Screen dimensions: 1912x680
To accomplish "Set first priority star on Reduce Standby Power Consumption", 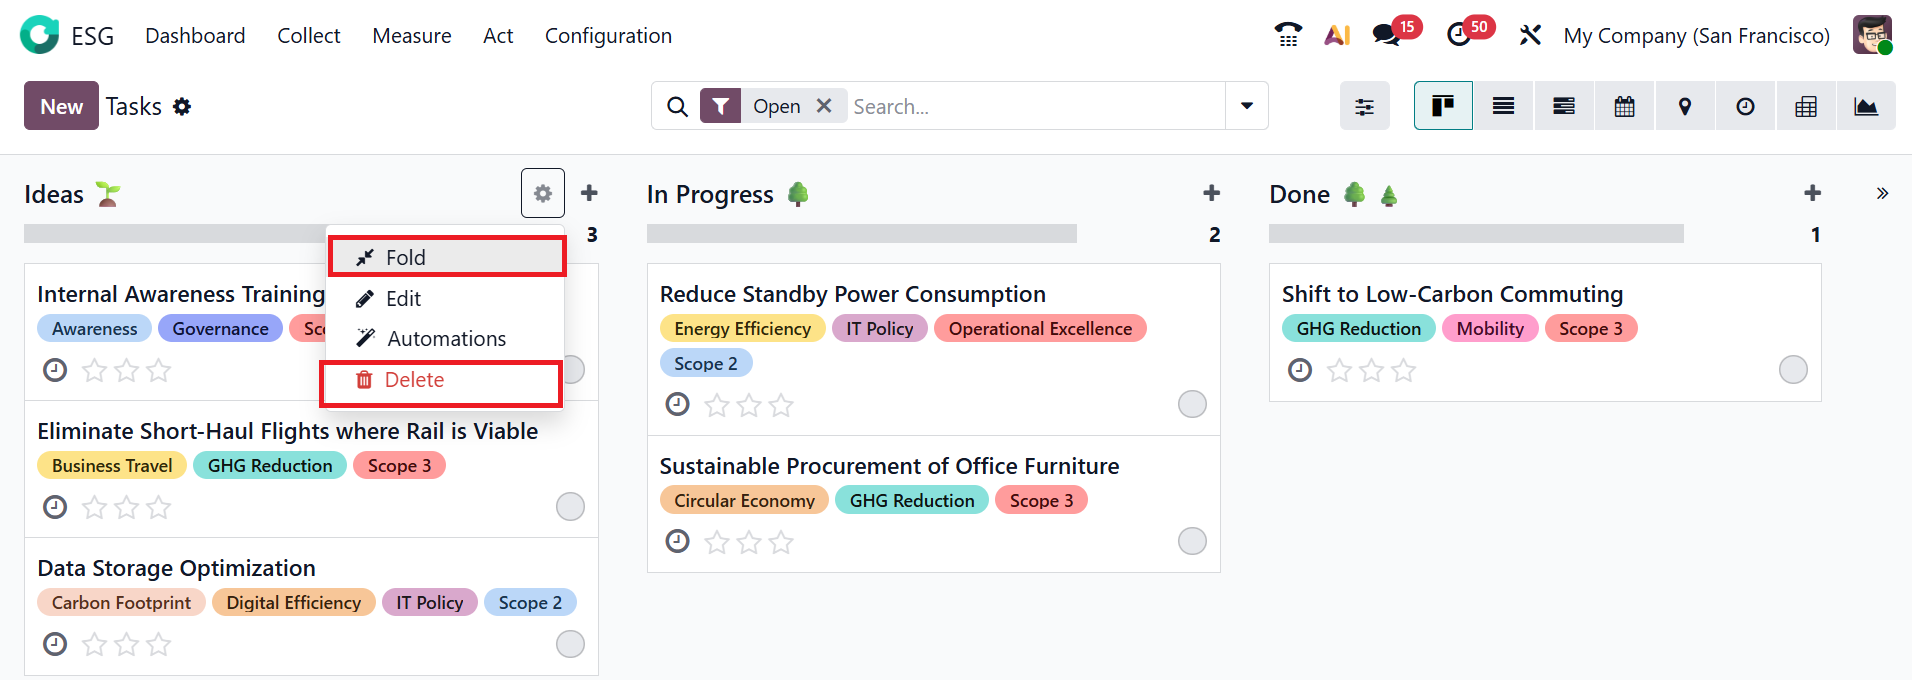I will tap(717, 405).
